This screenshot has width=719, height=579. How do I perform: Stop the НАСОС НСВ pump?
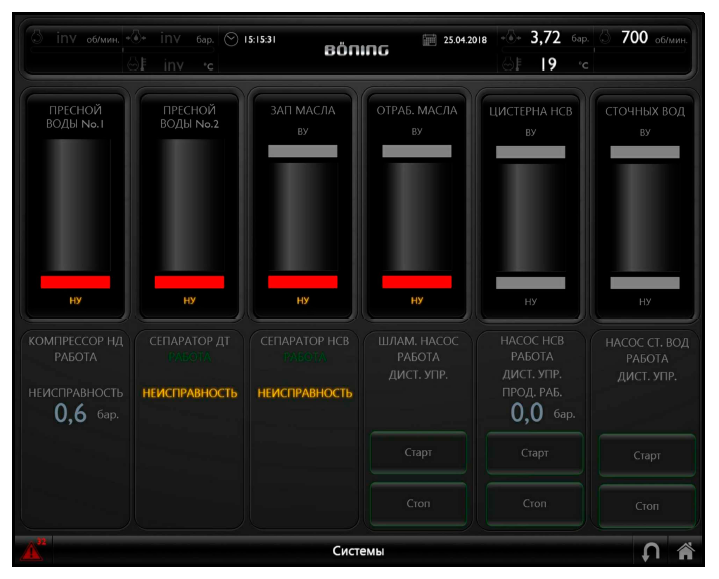[534, 504]
